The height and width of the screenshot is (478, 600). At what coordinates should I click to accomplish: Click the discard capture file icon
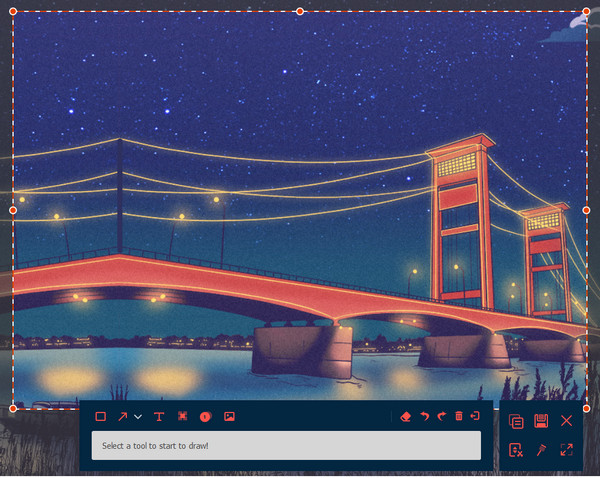tap(516, 450)
